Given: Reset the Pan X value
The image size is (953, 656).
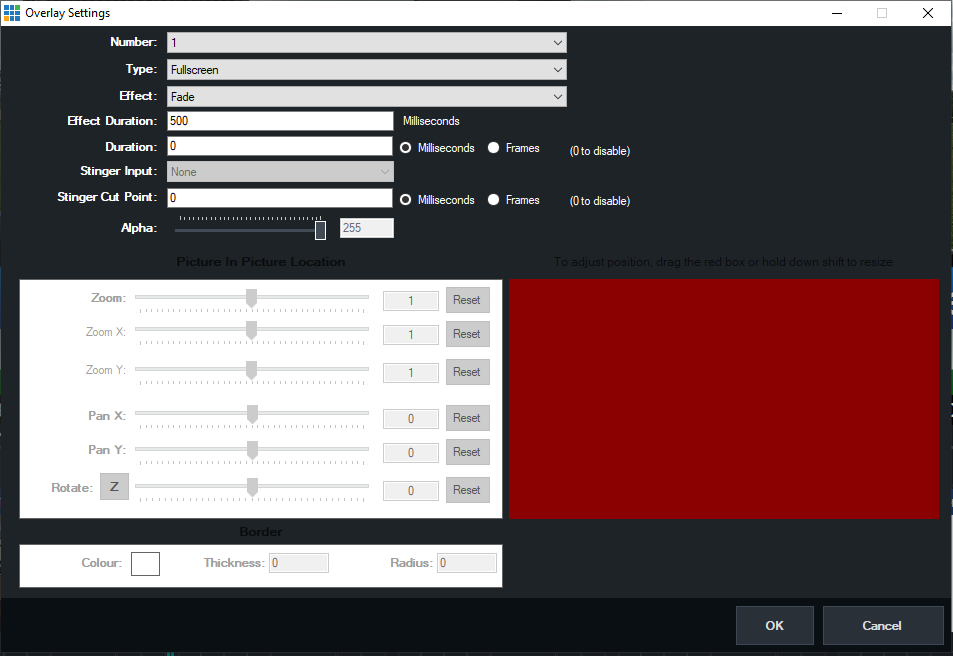Looking at the screenshot, I should 467,418.
